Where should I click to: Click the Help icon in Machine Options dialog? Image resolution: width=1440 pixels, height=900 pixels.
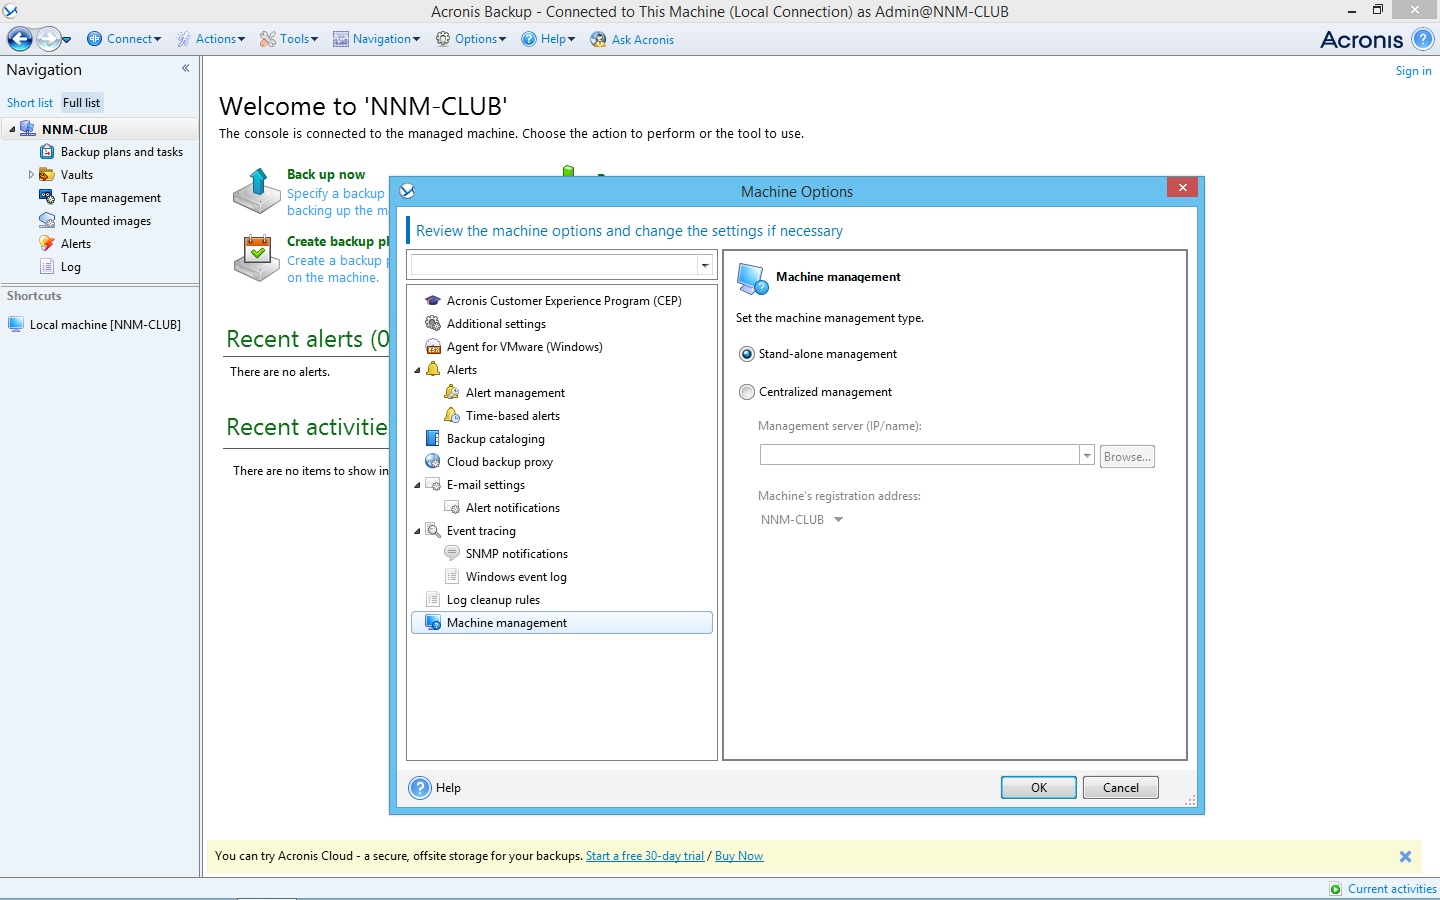pyautogui.click(x=420, y=788)
